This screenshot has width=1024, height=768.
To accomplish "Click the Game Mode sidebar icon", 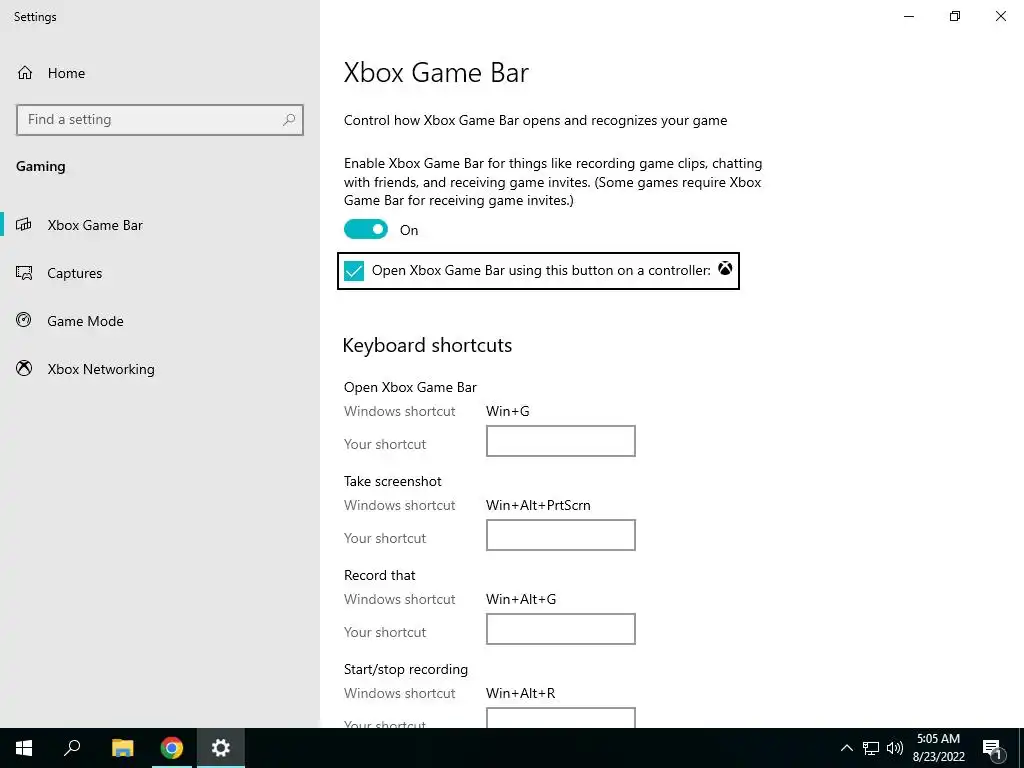I will pyautogui.click(x=24, y=321).
